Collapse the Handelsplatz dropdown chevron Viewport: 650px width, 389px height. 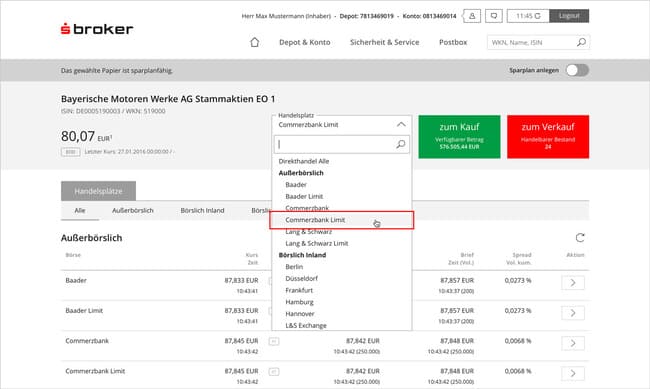(x=401, y=124)
